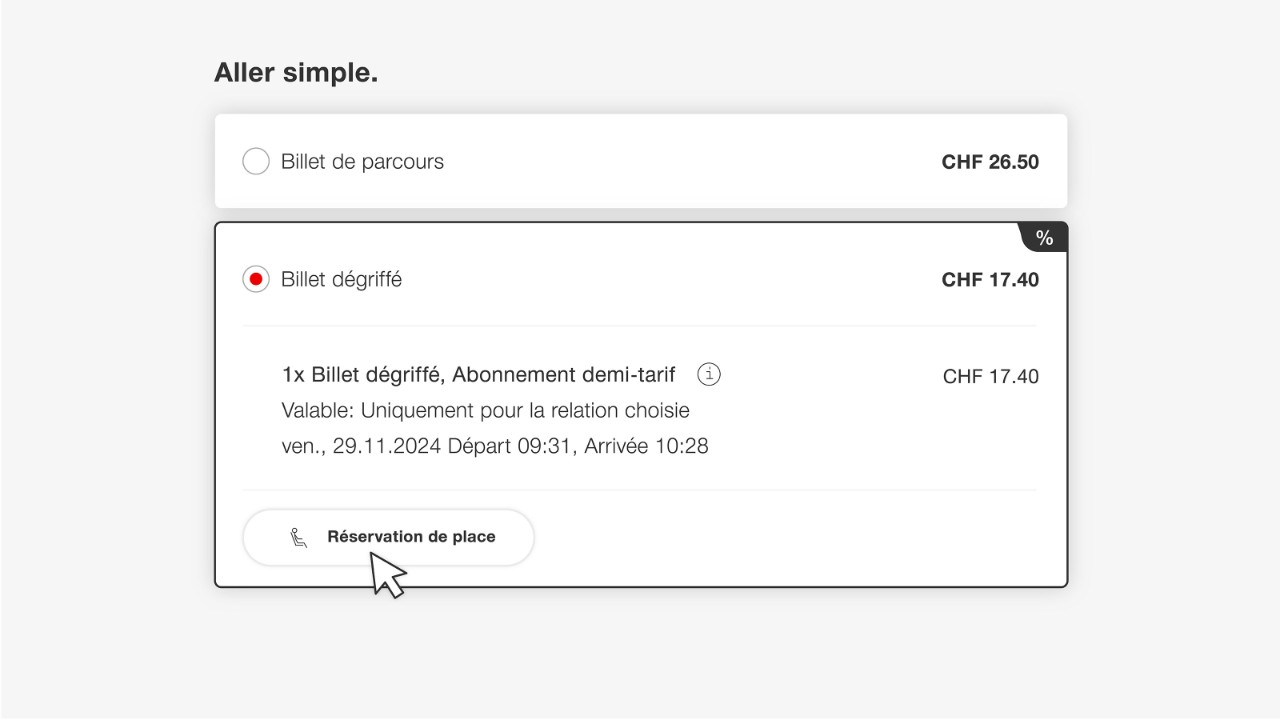Click the Billet de parcours card
This screenshot has height=720, width=1280.
click(x=640, y=161)
